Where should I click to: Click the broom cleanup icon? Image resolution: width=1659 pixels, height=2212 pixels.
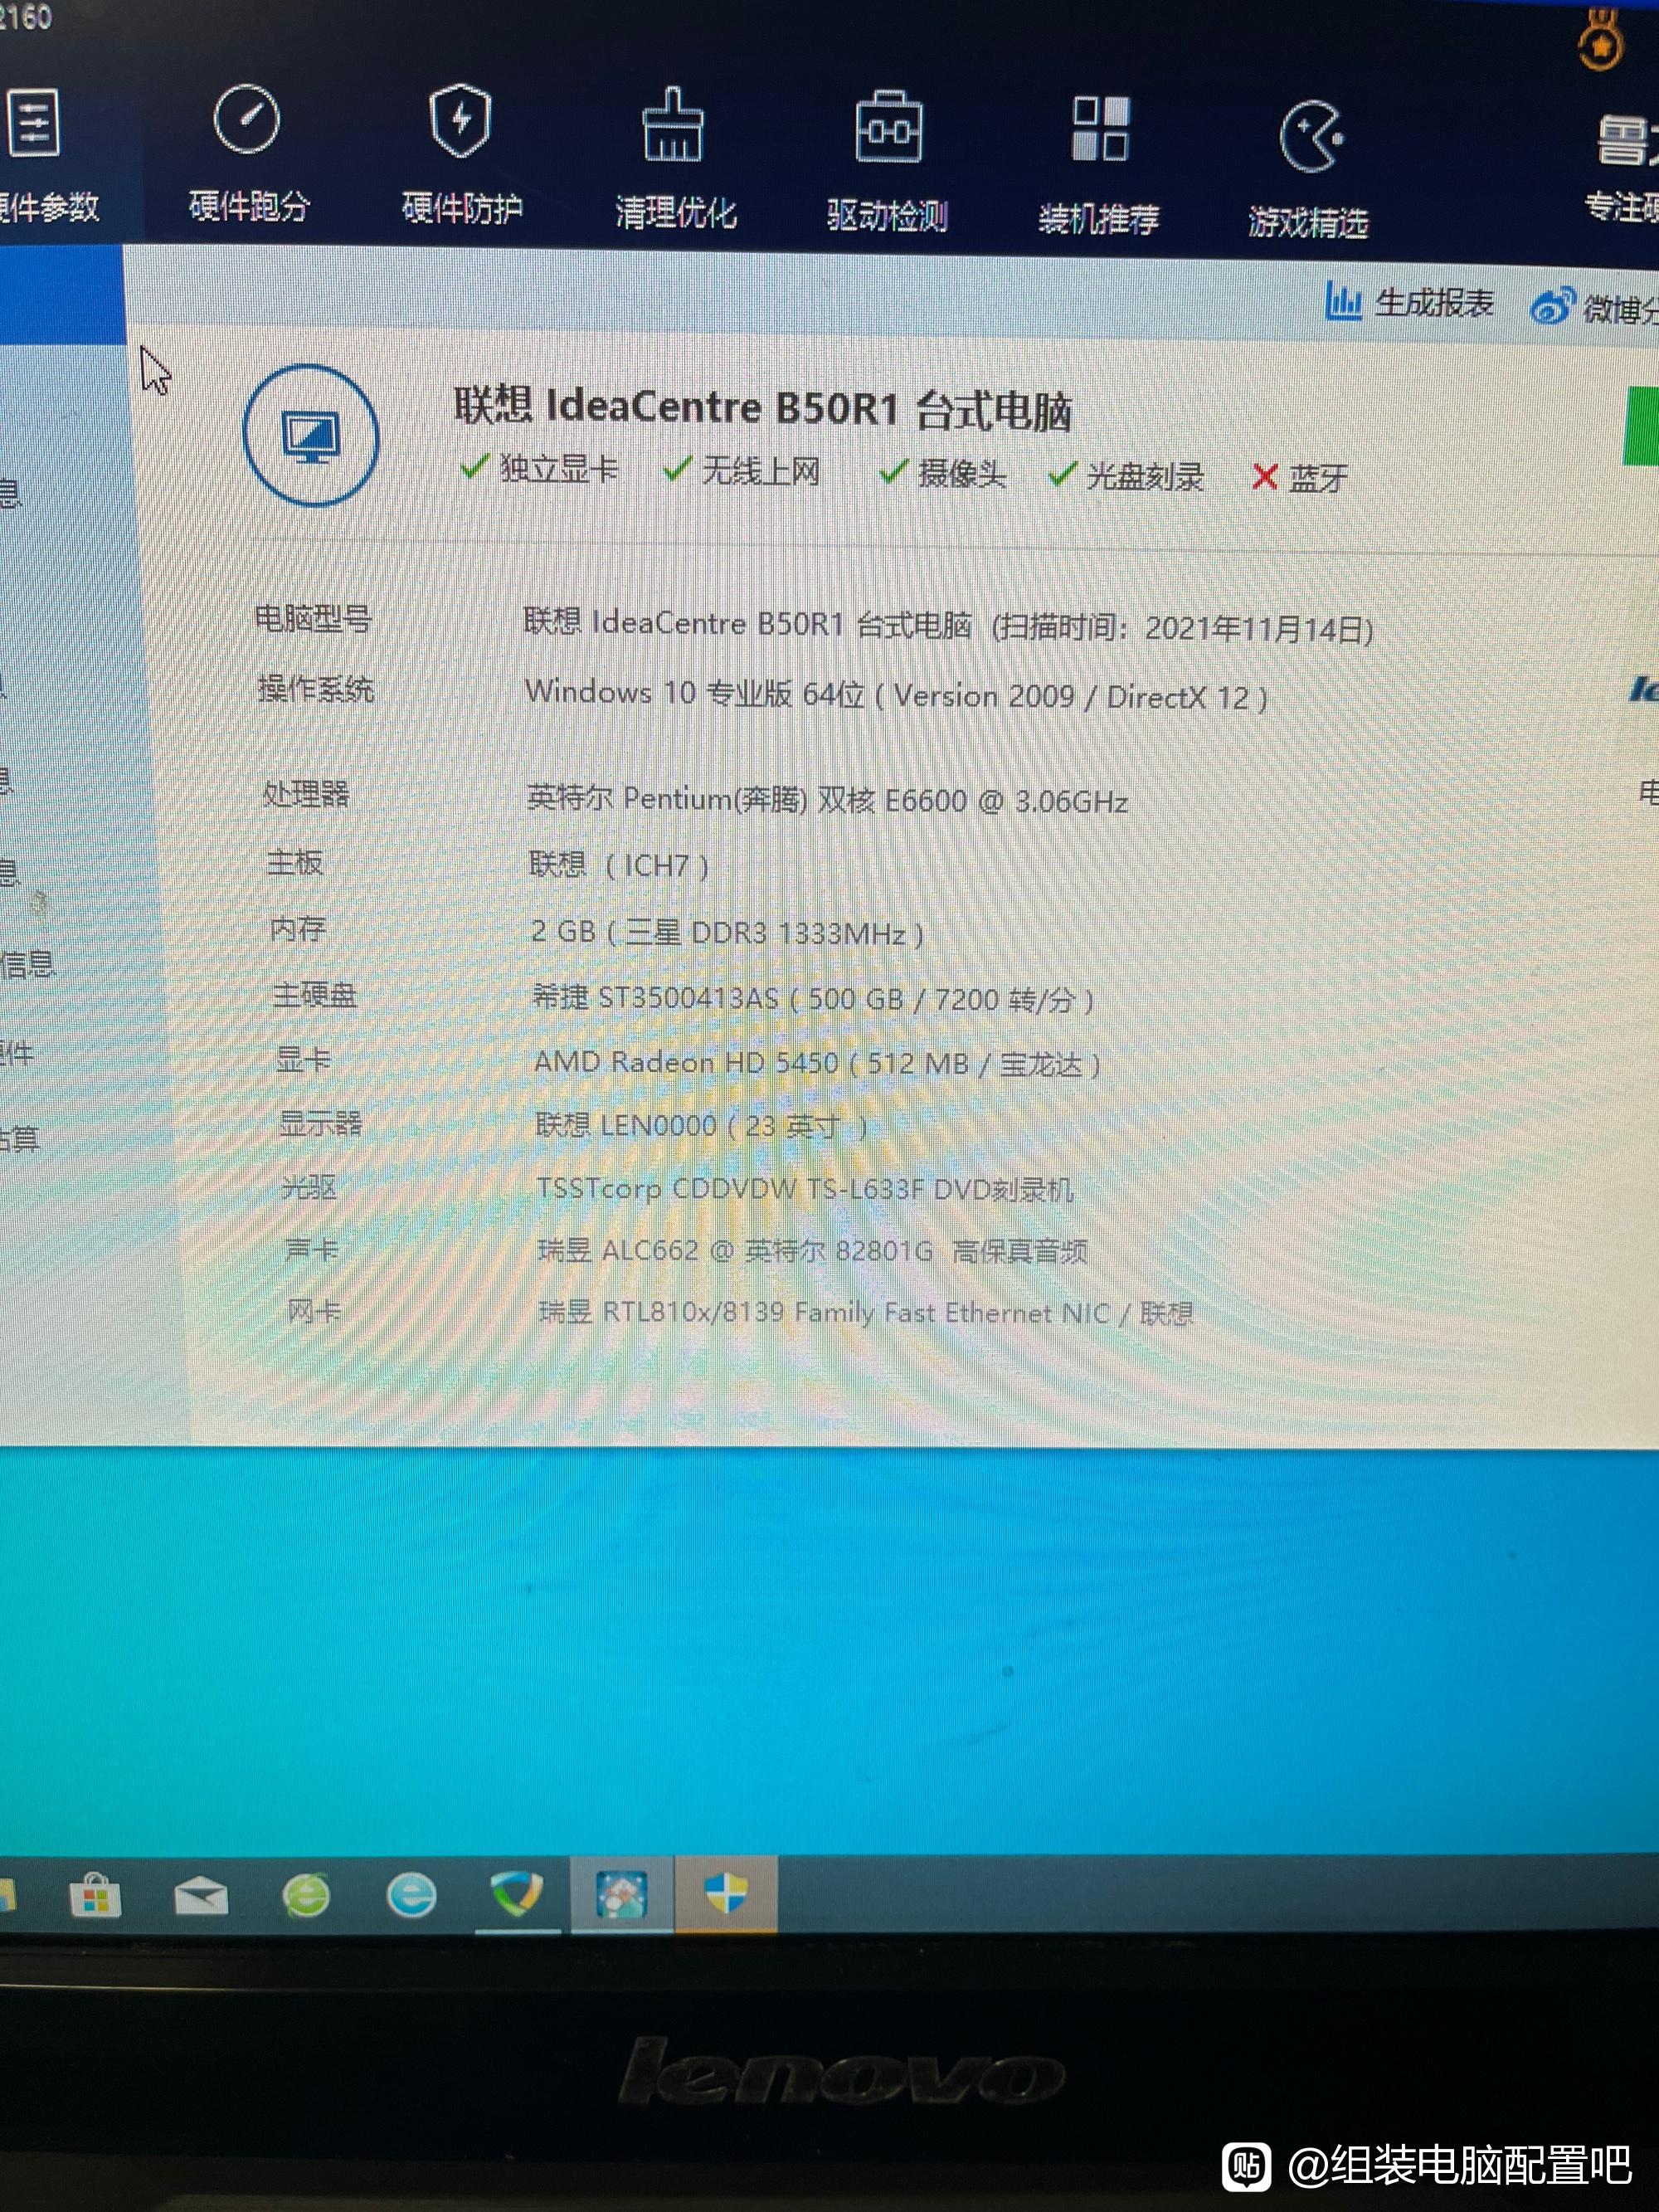673,125
